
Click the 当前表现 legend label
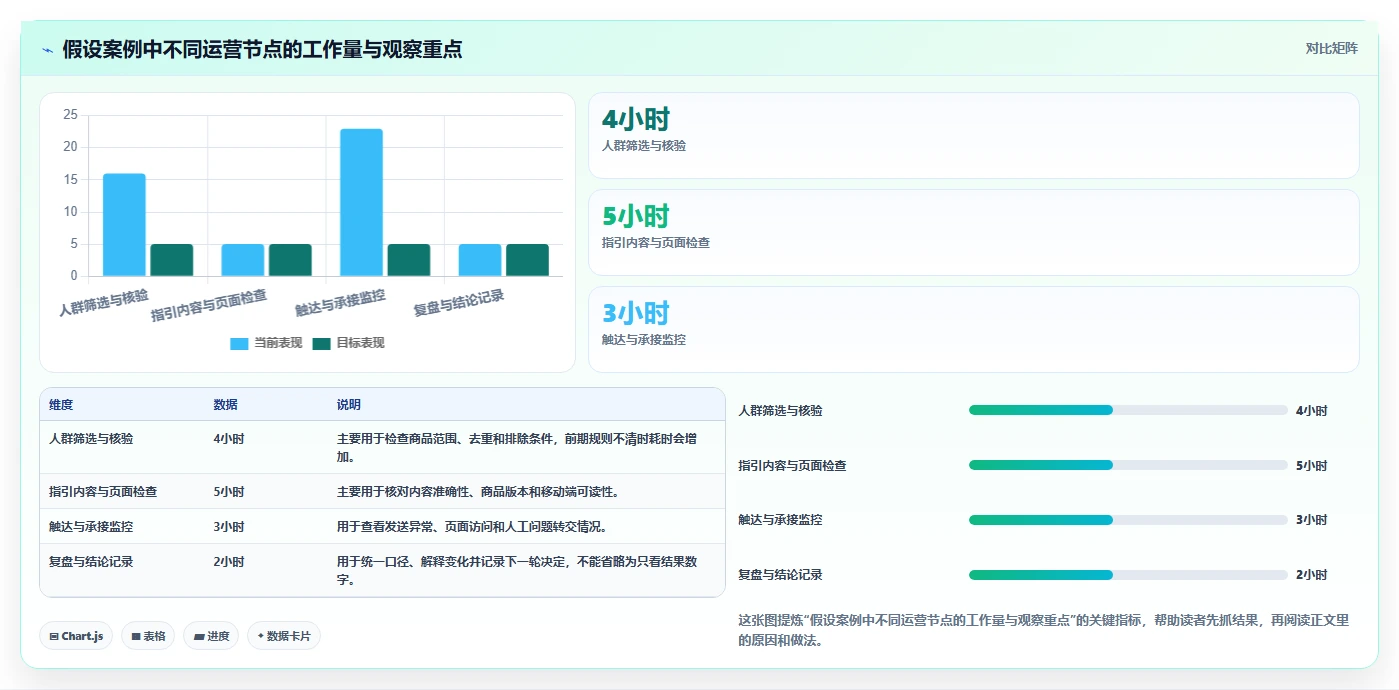click(277, 343)
